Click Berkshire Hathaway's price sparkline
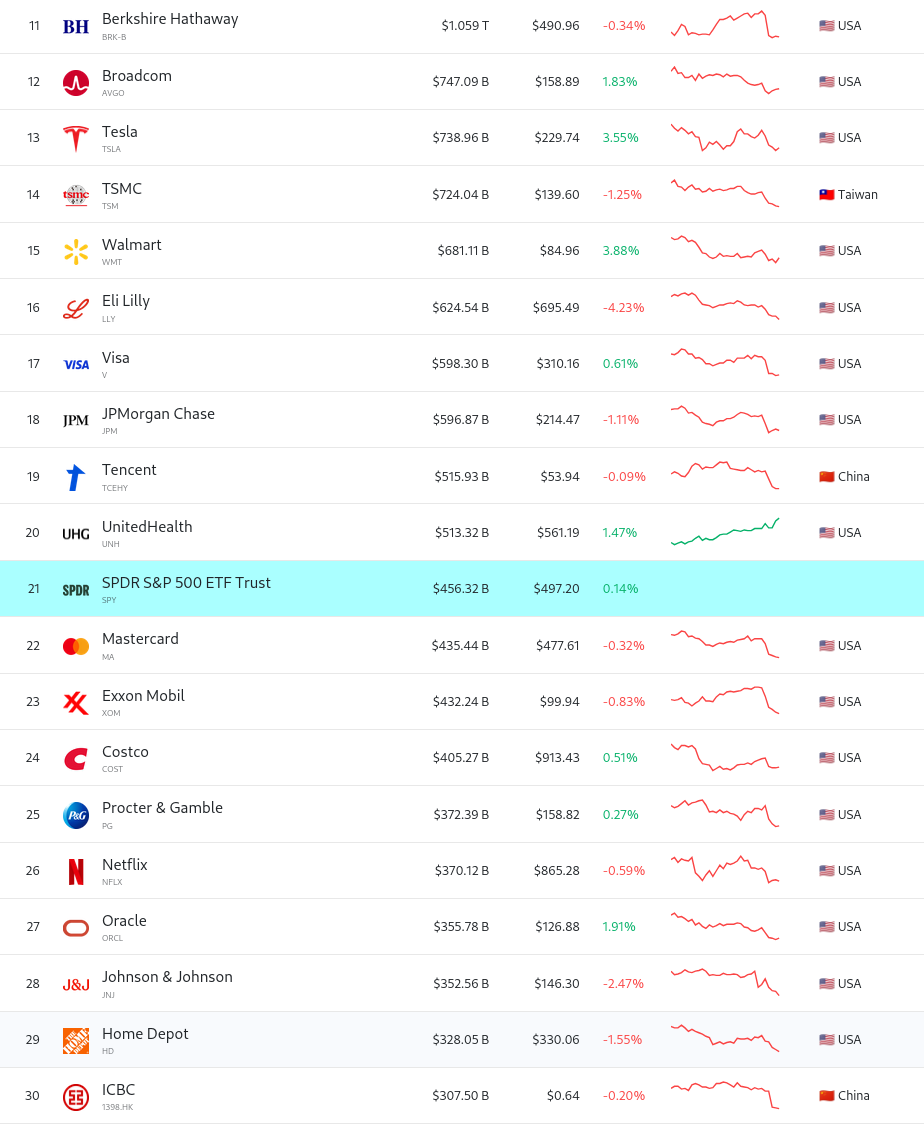924x1126 pixels. tap(725, 24)
